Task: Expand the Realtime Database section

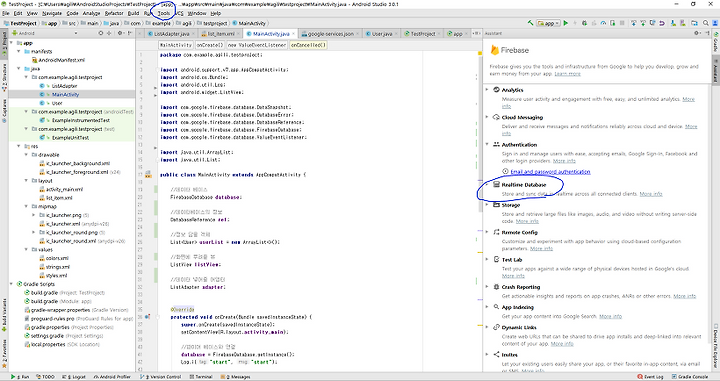Action: 487,185
